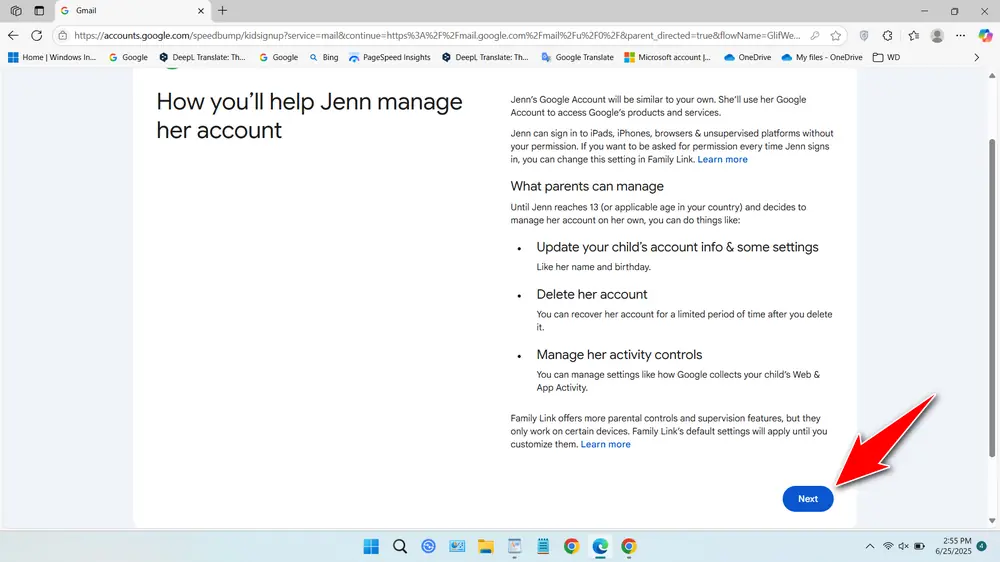Open the tab actions menu icon
1000x562 pixels.
(39, 11)
